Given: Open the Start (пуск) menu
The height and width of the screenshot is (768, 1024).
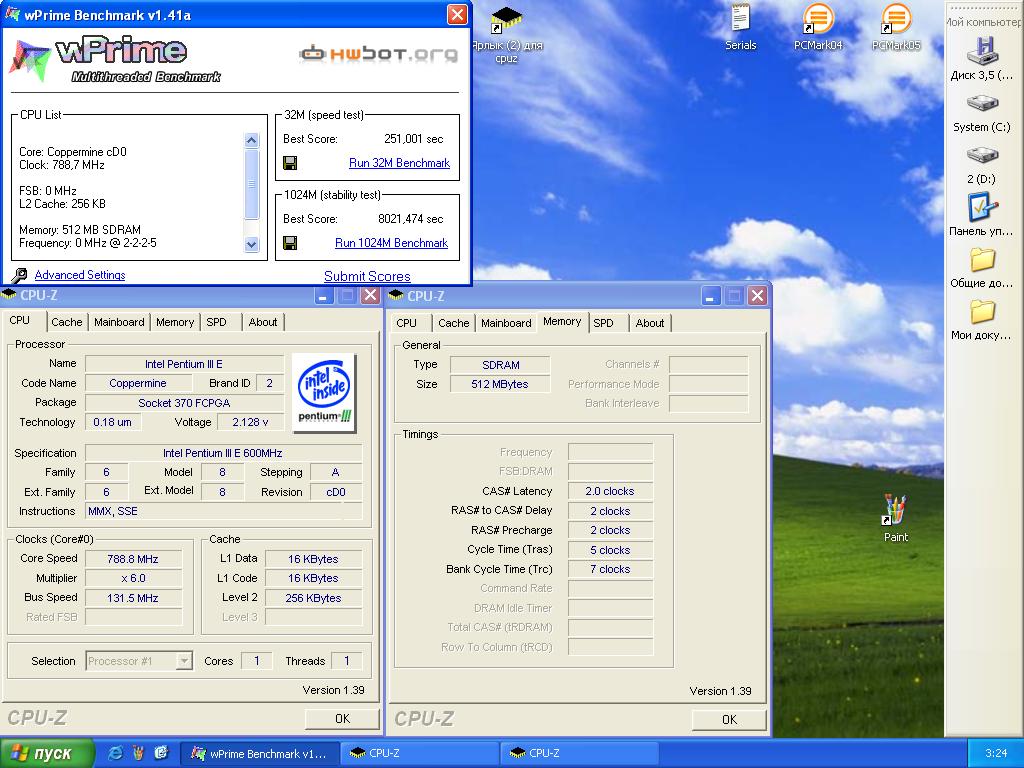Looking at the screenshot, I should pos(47,753).
